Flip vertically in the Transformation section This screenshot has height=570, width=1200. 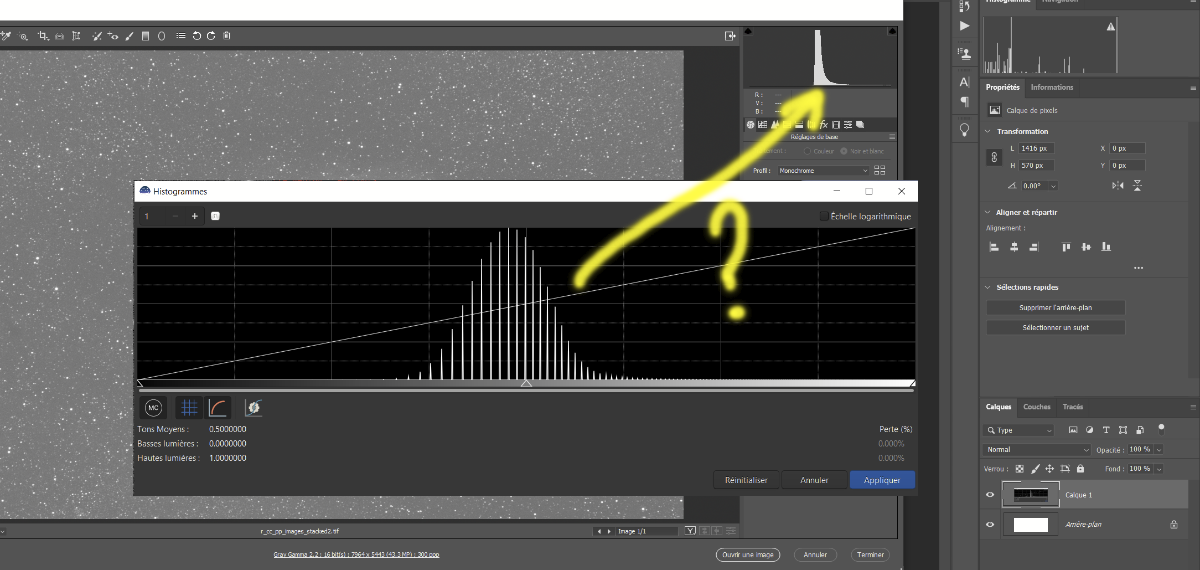1138,186
